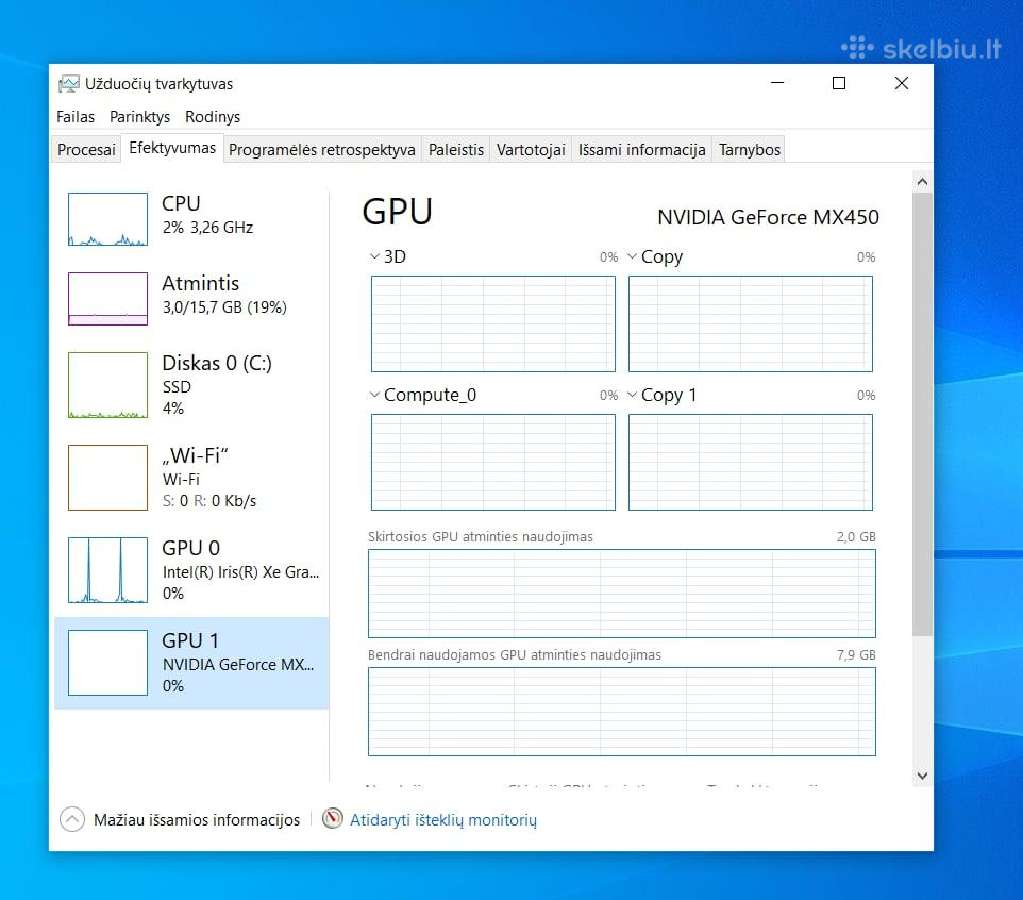Click the NVIDIA GeForce MX450 heading
The image size is (1023, 900).
click(x=768, y=217)
